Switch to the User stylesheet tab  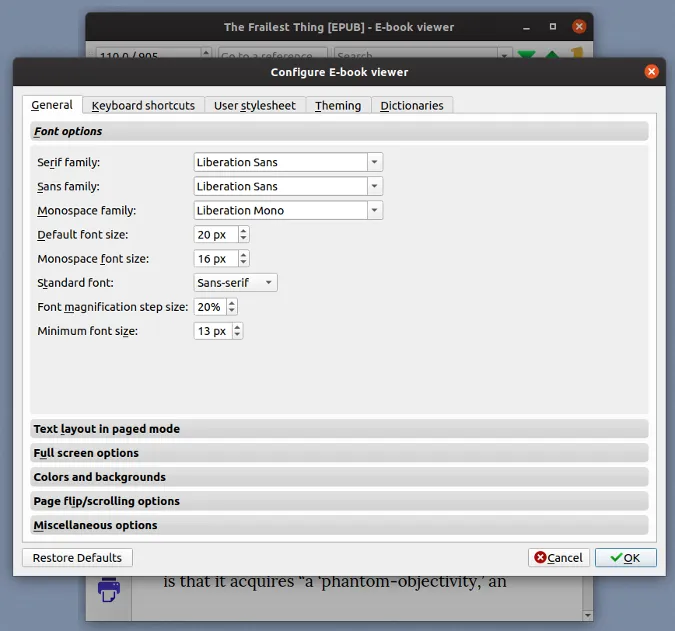[254, 105]
